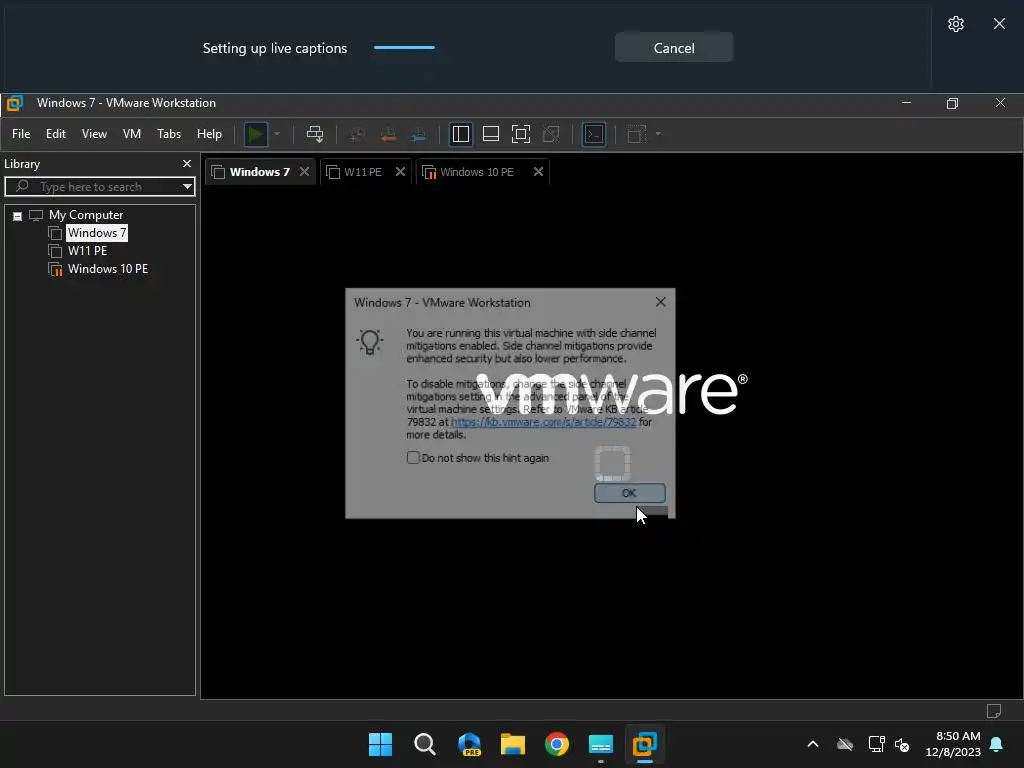The width and height of the screenshot is (1024, 768).
Task: Check Do not show this hint again
Action: pyautogui.click(x=413, y=458)
